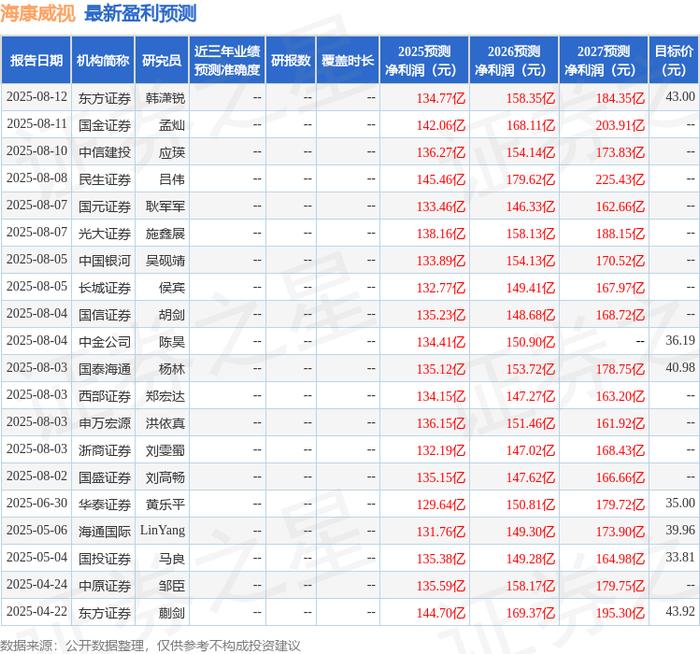Click the 2026预测净利润 column header
700x654 pixels.
point(514,60)
